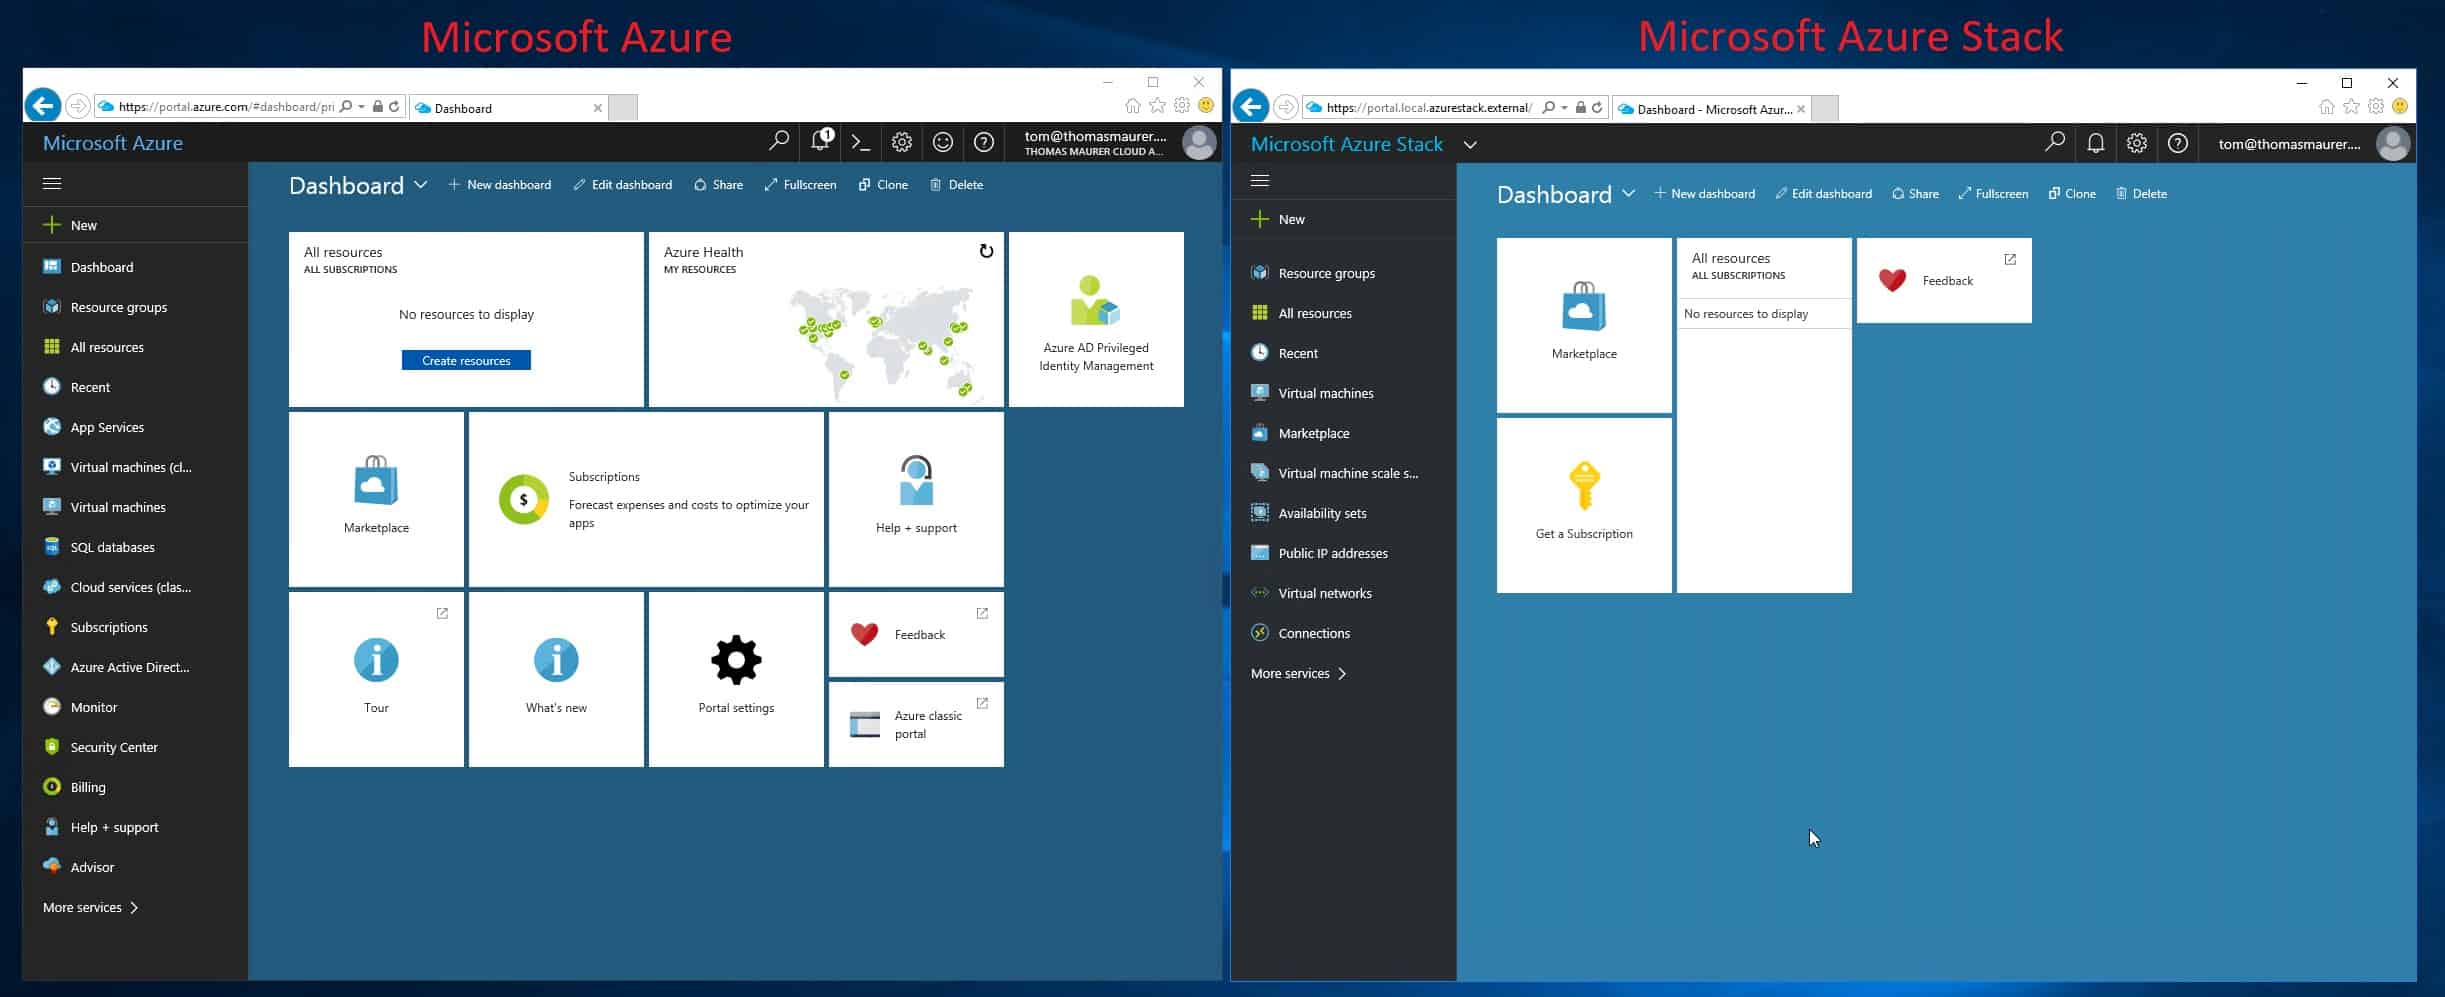Collapse the Azure Stack sidebar hamburger menu
The height and width of the screenshot is (997, 2445).
pos(1260,181)
